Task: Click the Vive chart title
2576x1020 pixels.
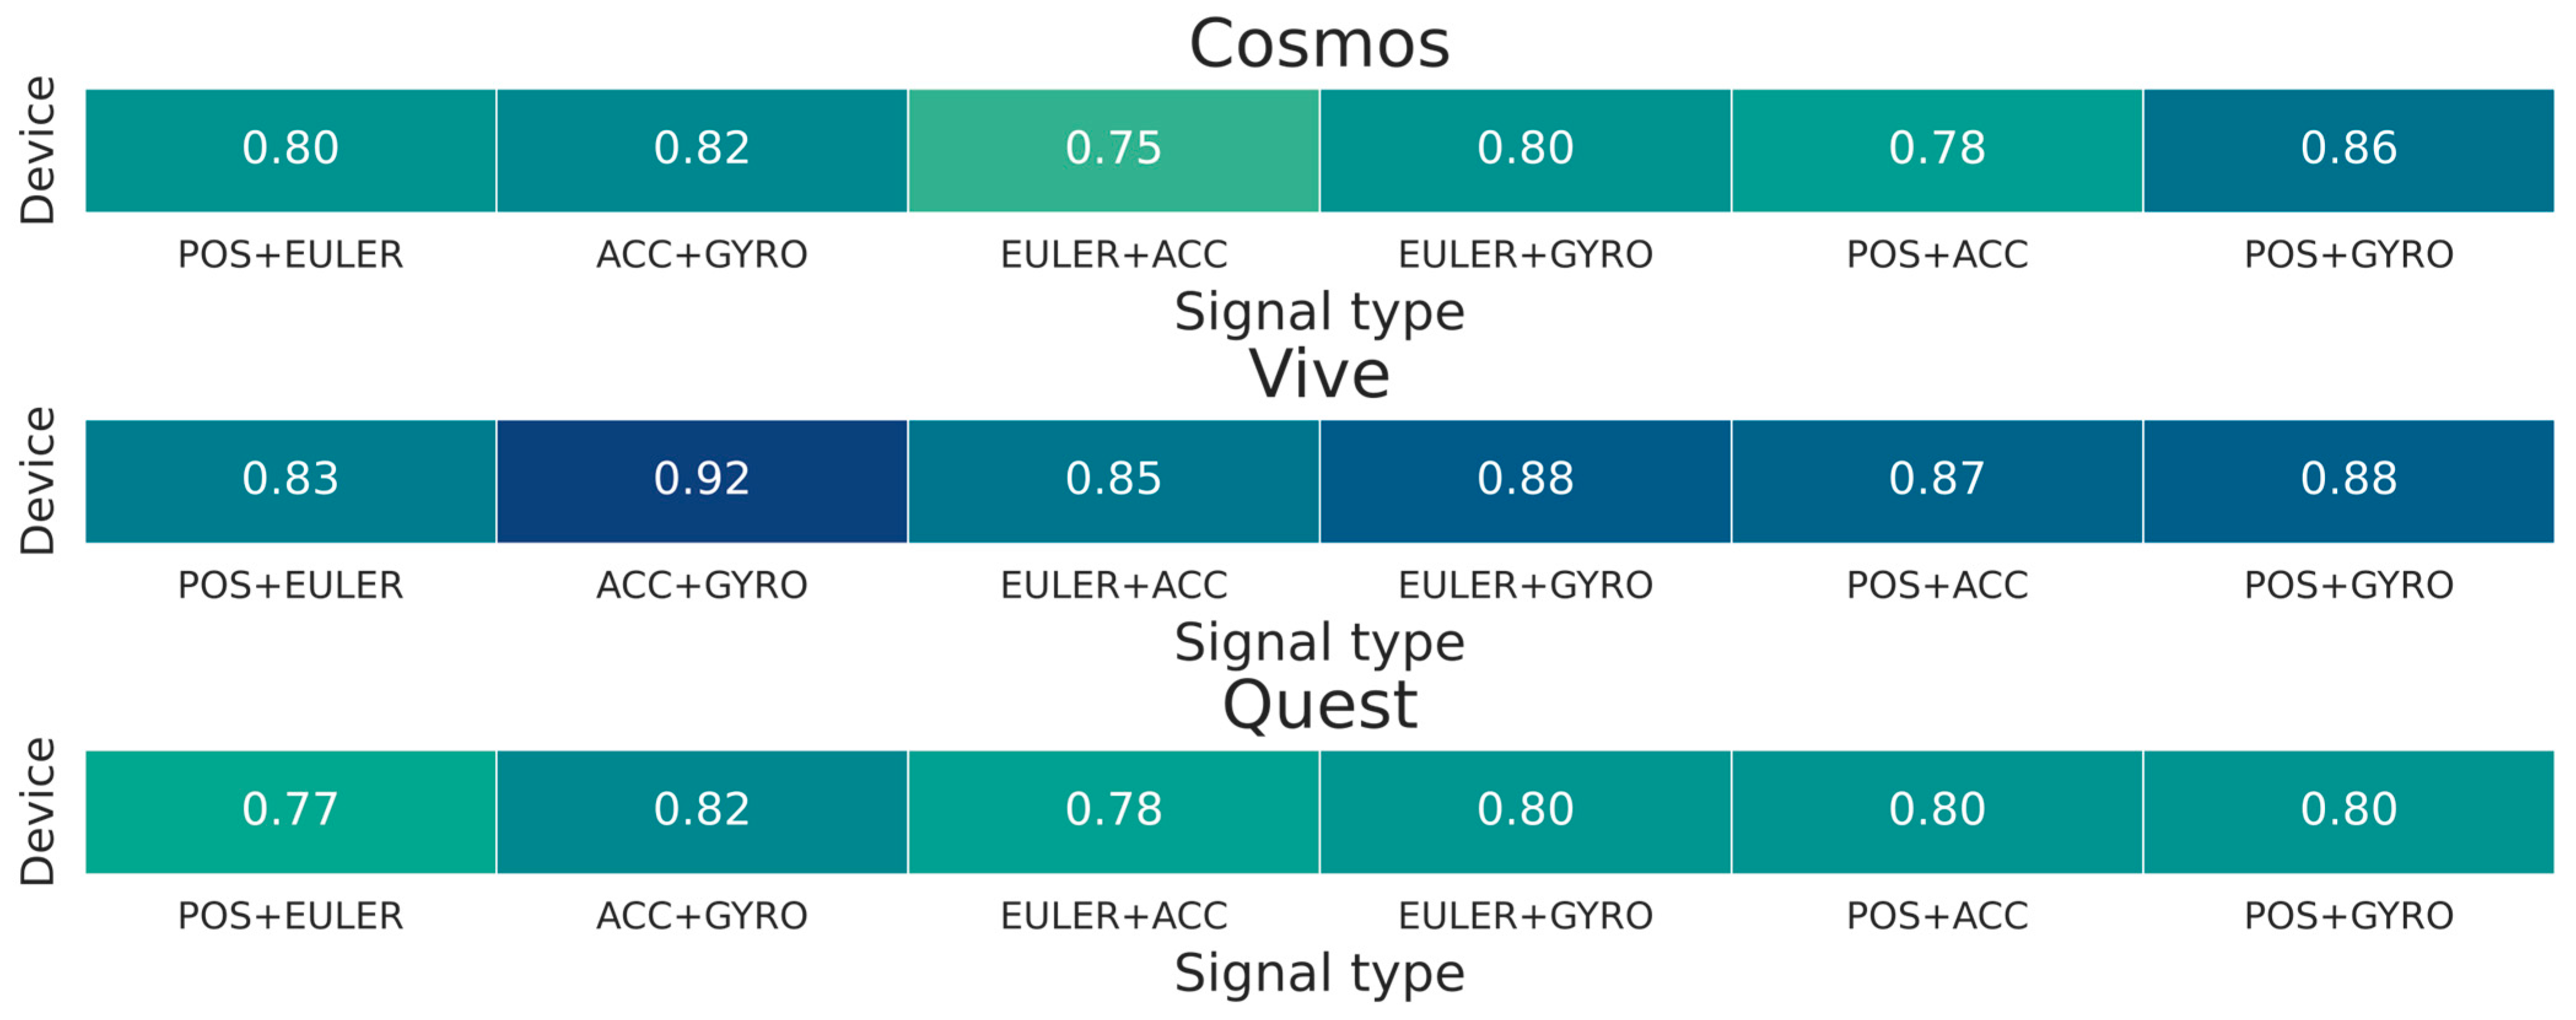Action: [x=1319, y=375]
